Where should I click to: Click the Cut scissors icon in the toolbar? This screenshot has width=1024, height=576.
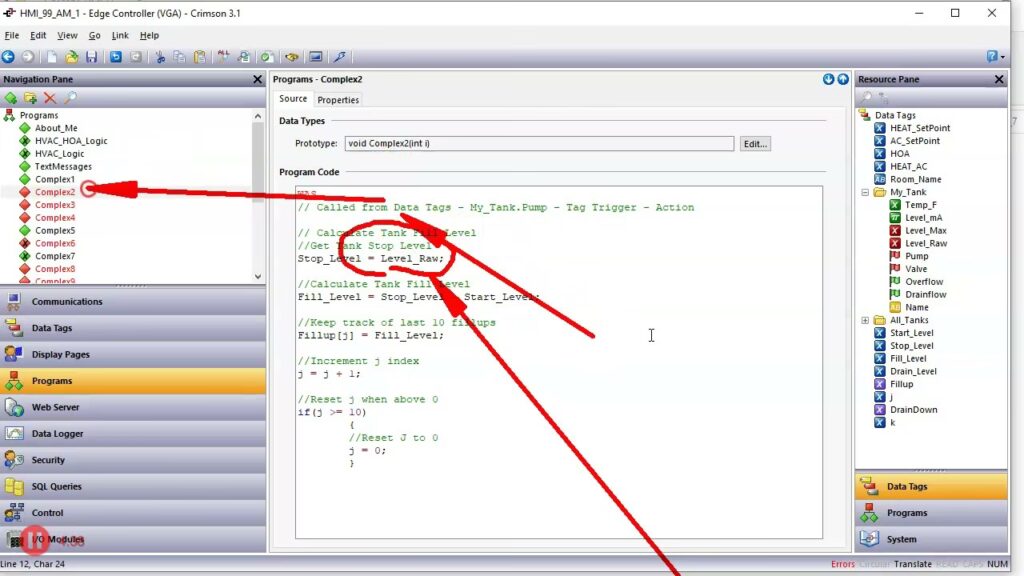click(x=159, y=57)
